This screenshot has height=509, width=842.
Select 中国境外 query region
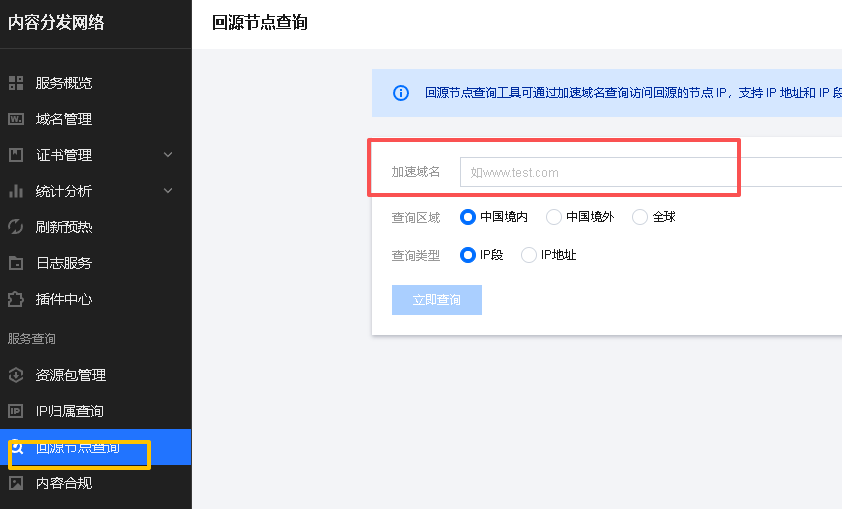coord(554,217)
